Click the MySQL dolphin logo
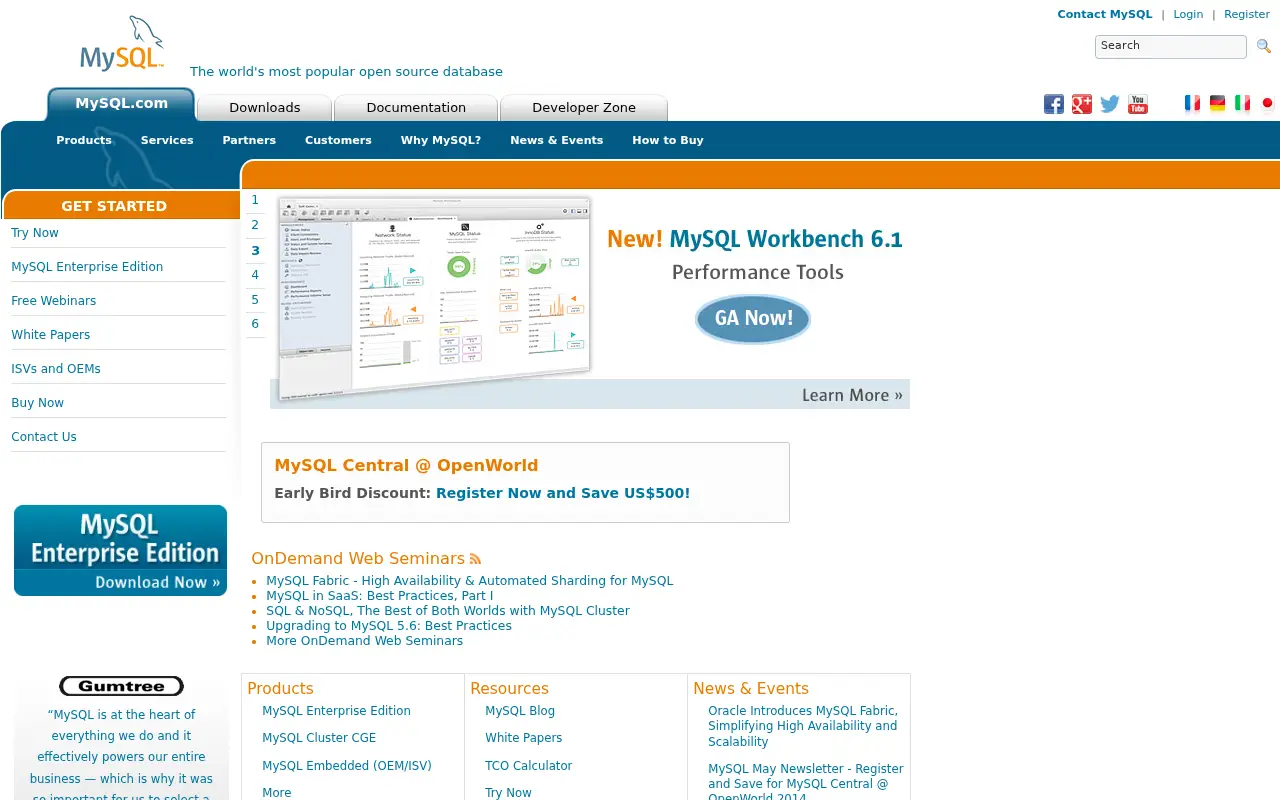The height and width of the screenshot is (800, 1280). click(x=122, y=45)
